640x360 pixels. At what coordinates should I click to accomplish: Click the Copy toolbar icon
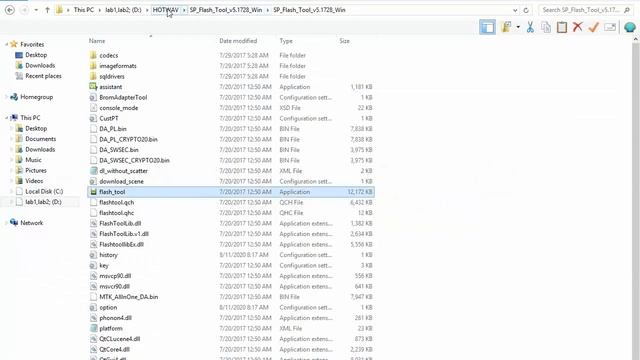[546, 27]
